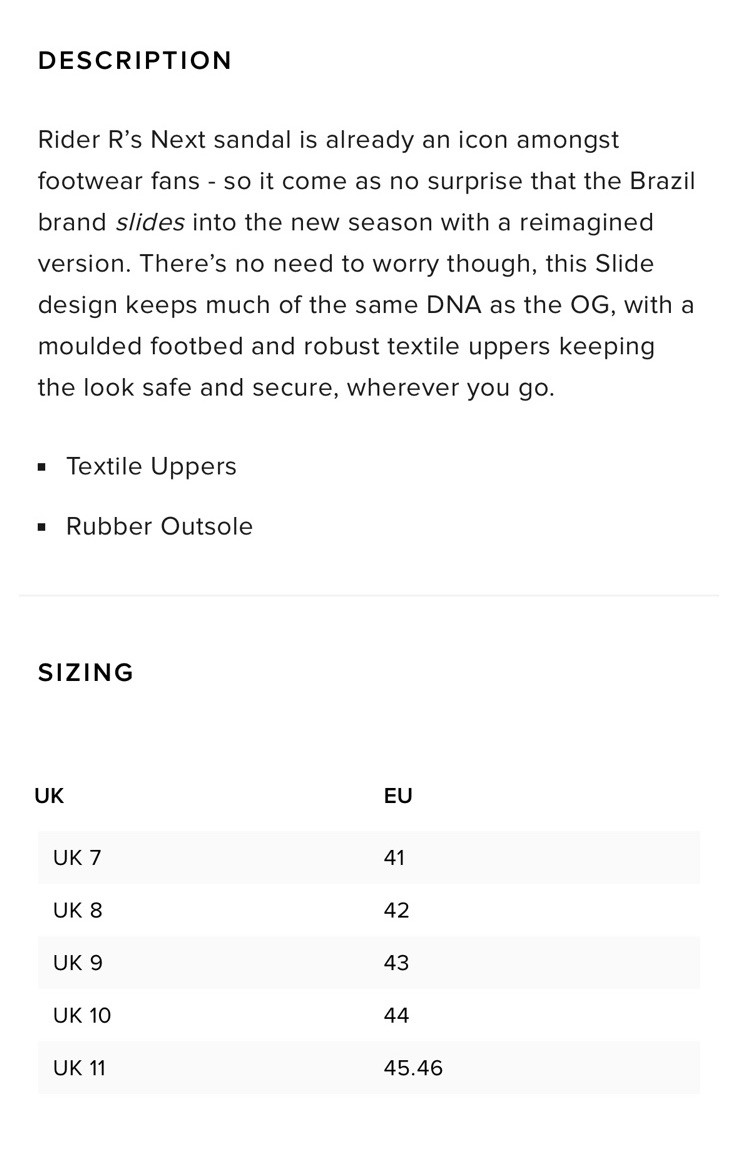Screen dimensions: 738x1158
Task: Click the UK column header
Action: [49, 795]
